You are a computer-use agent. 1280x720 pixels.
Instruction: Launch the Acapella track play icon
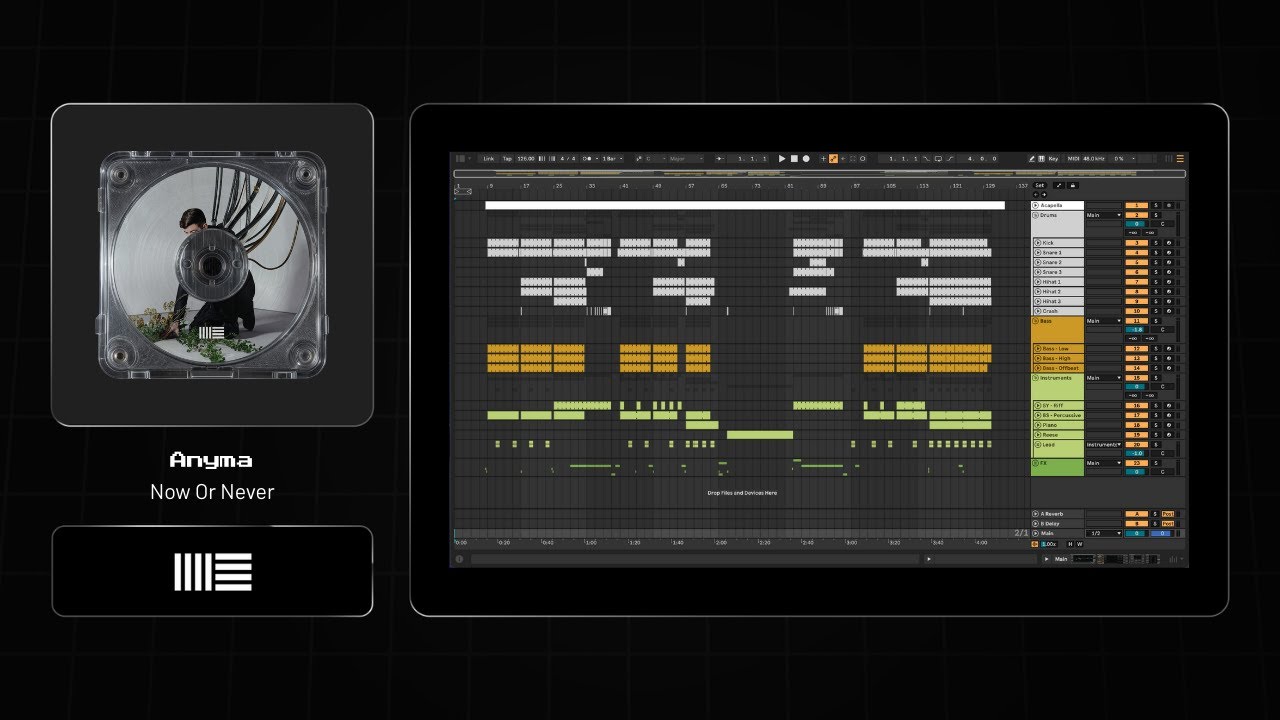[x=1036, y=205]
